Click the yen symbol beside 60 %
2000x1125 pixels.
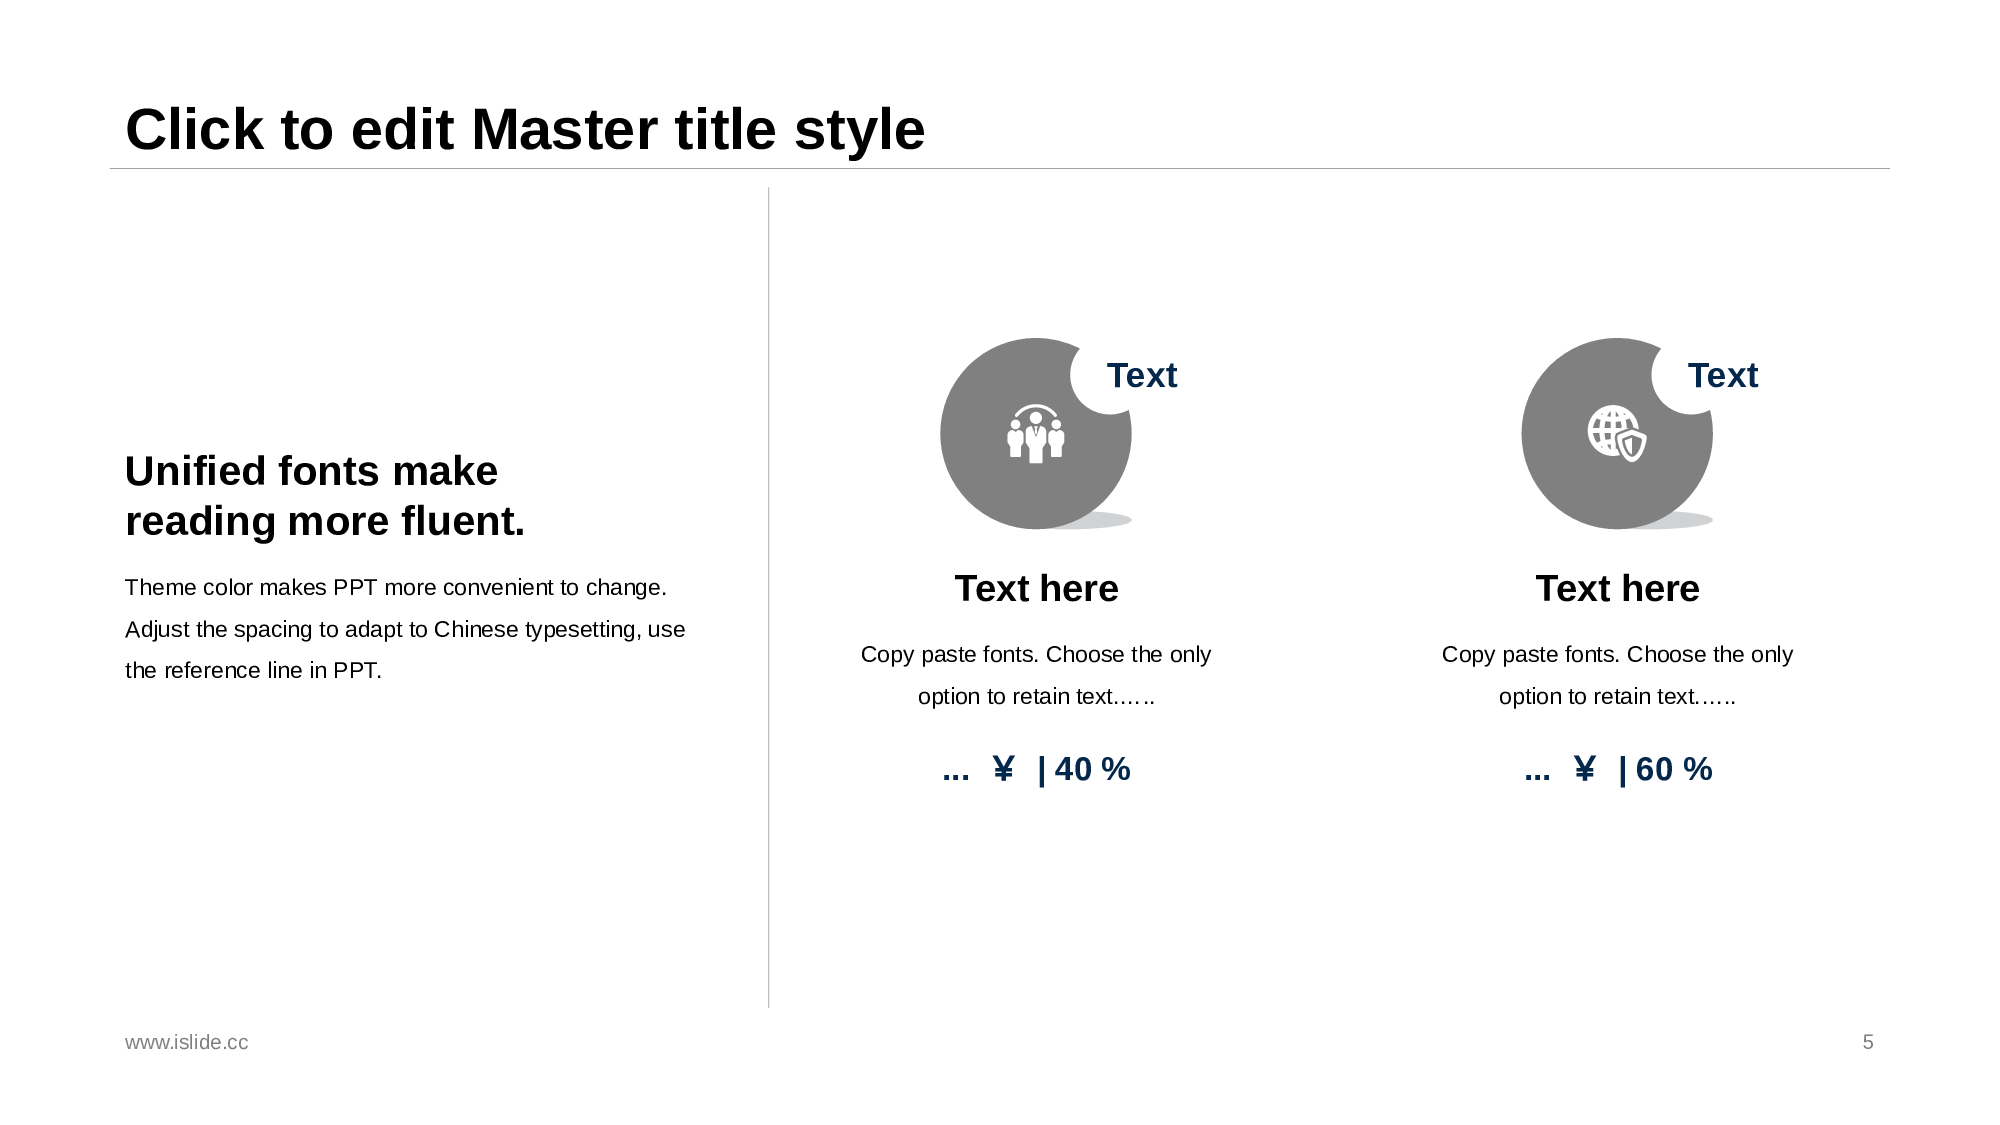point(1584,769)
